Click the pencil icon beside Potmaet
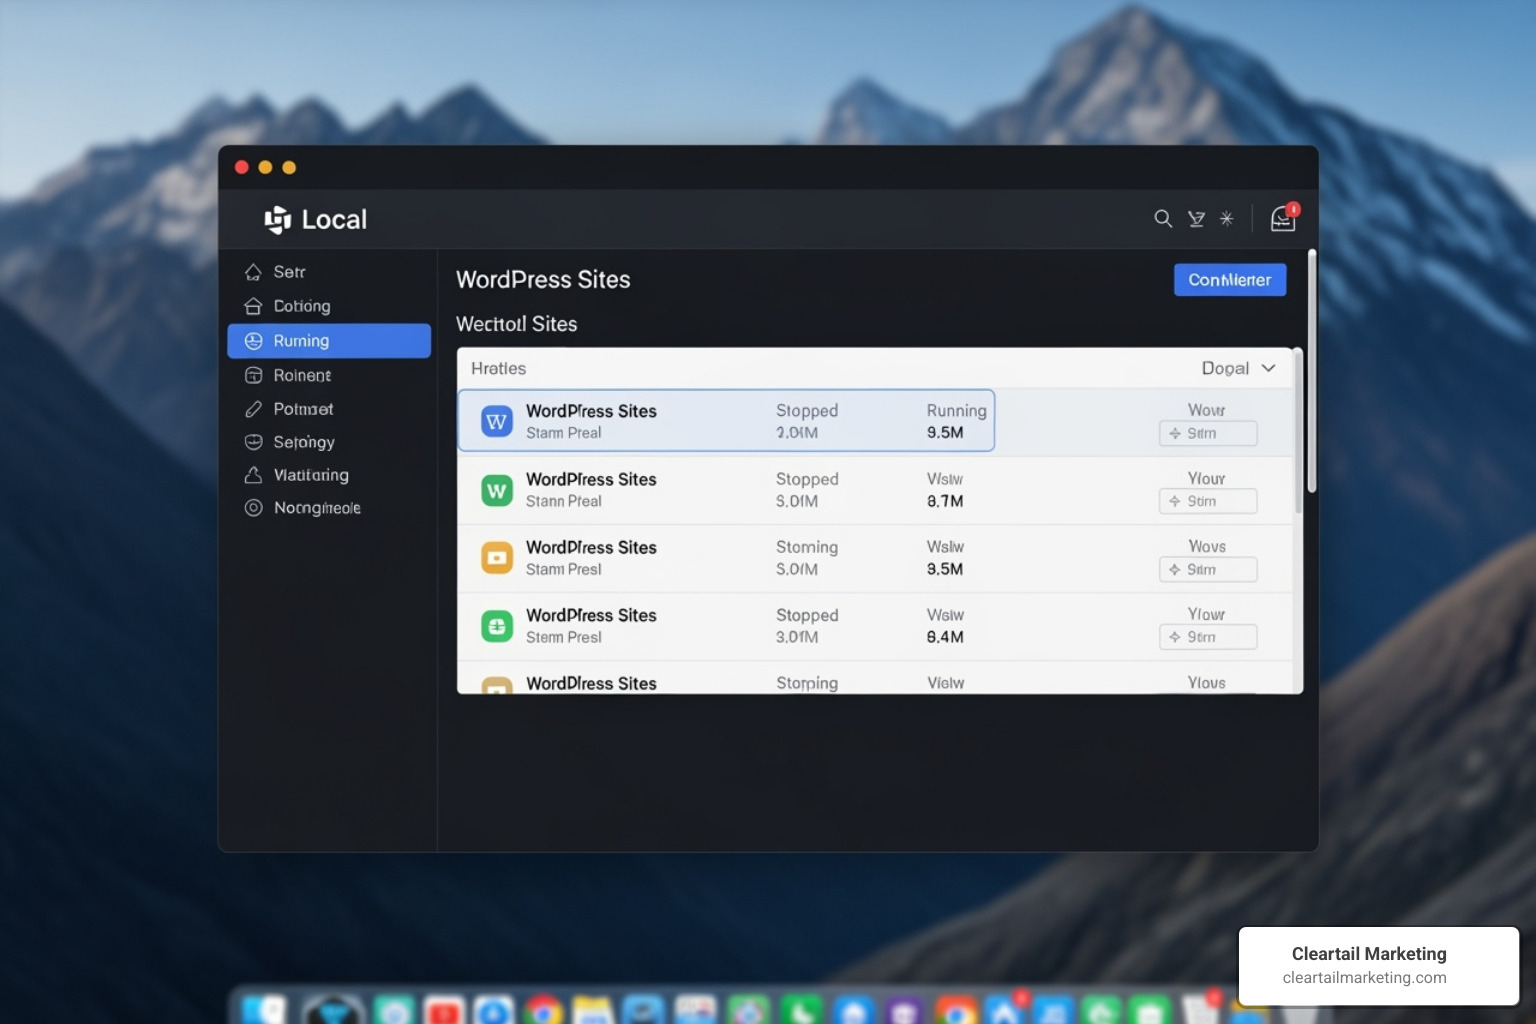Screen dimensions: 1536x1024 point(253,409)
